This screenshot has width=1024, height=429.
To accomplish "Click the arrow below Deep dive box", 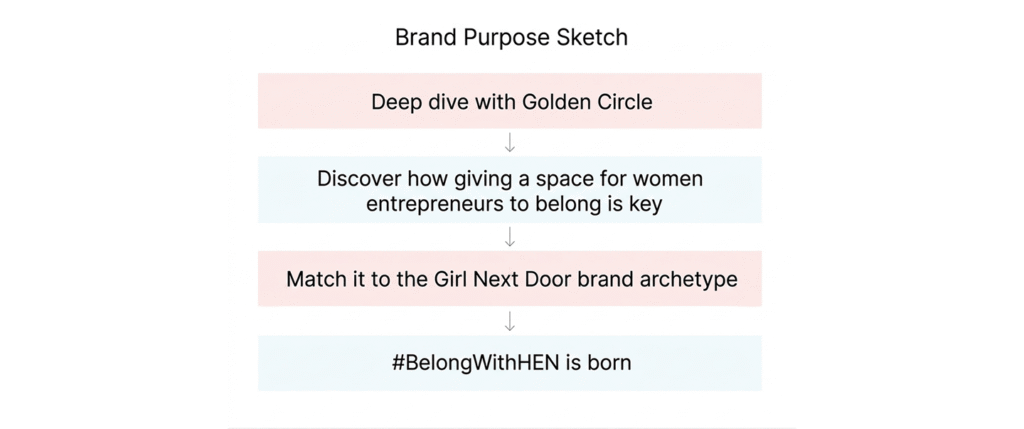I will [510, 142].
